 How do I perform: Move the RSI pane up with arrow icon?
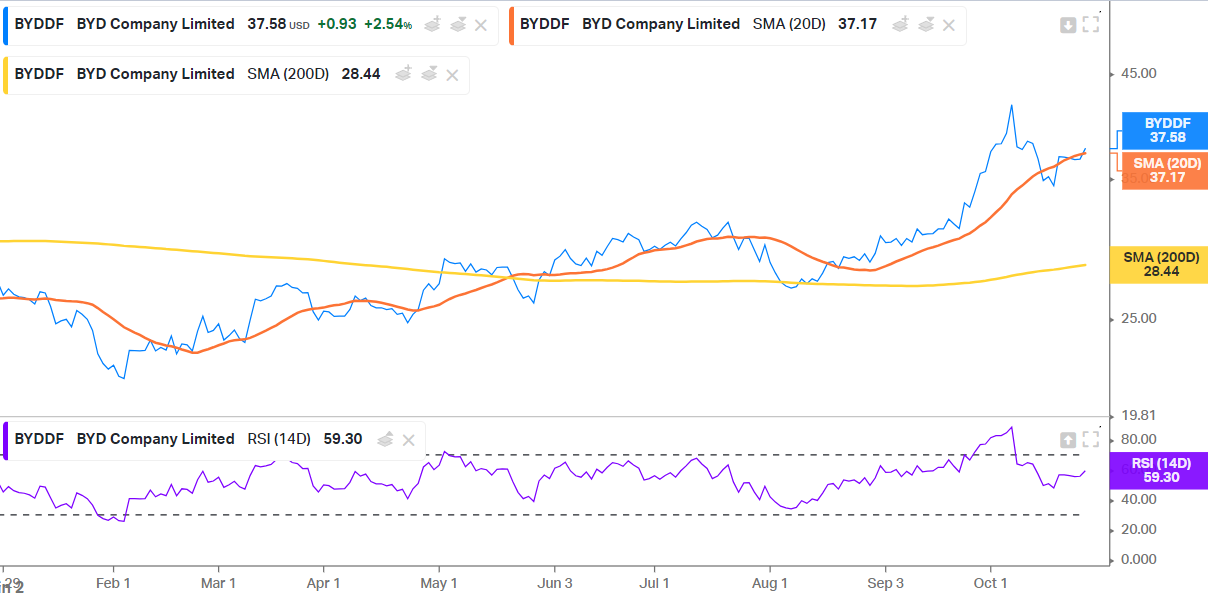1068,440
